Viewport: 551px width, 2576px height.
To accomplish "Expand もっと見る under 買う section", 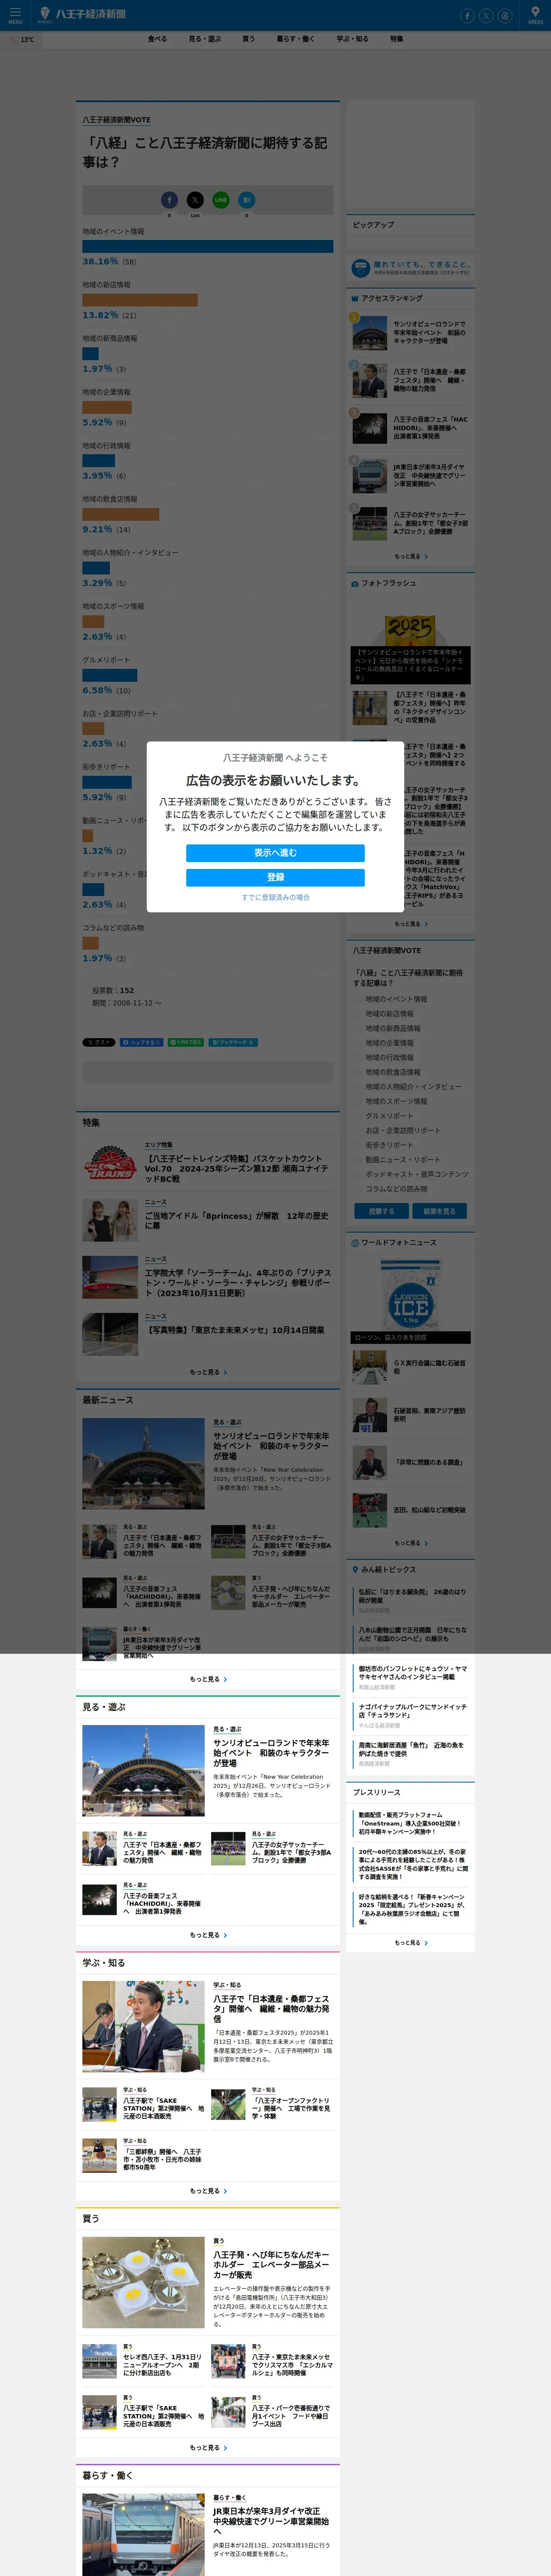I will pyautogui.click(x=208, y=2448).
